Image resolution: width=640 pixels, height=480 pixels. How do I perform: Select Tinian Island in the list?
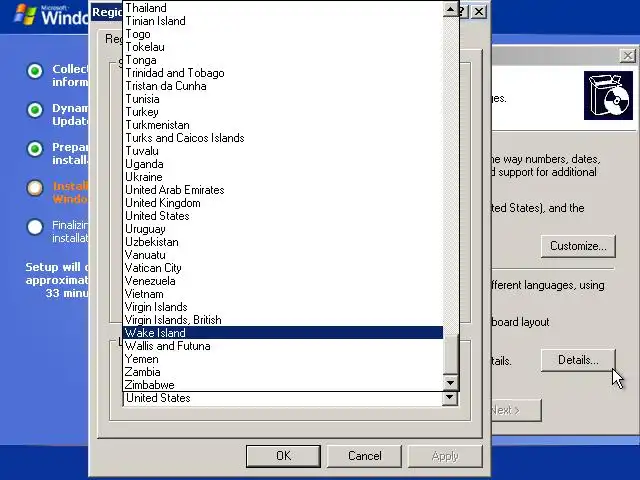(x=282, y=21)
